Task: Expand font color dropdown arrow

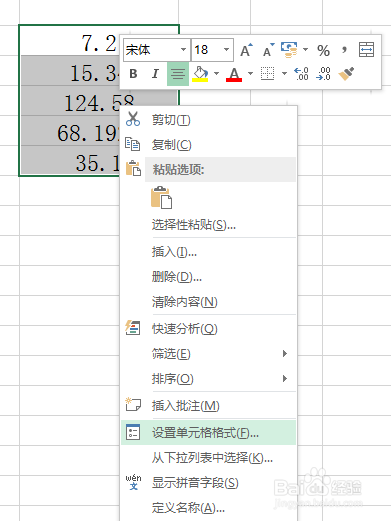Action: [250, 73]
